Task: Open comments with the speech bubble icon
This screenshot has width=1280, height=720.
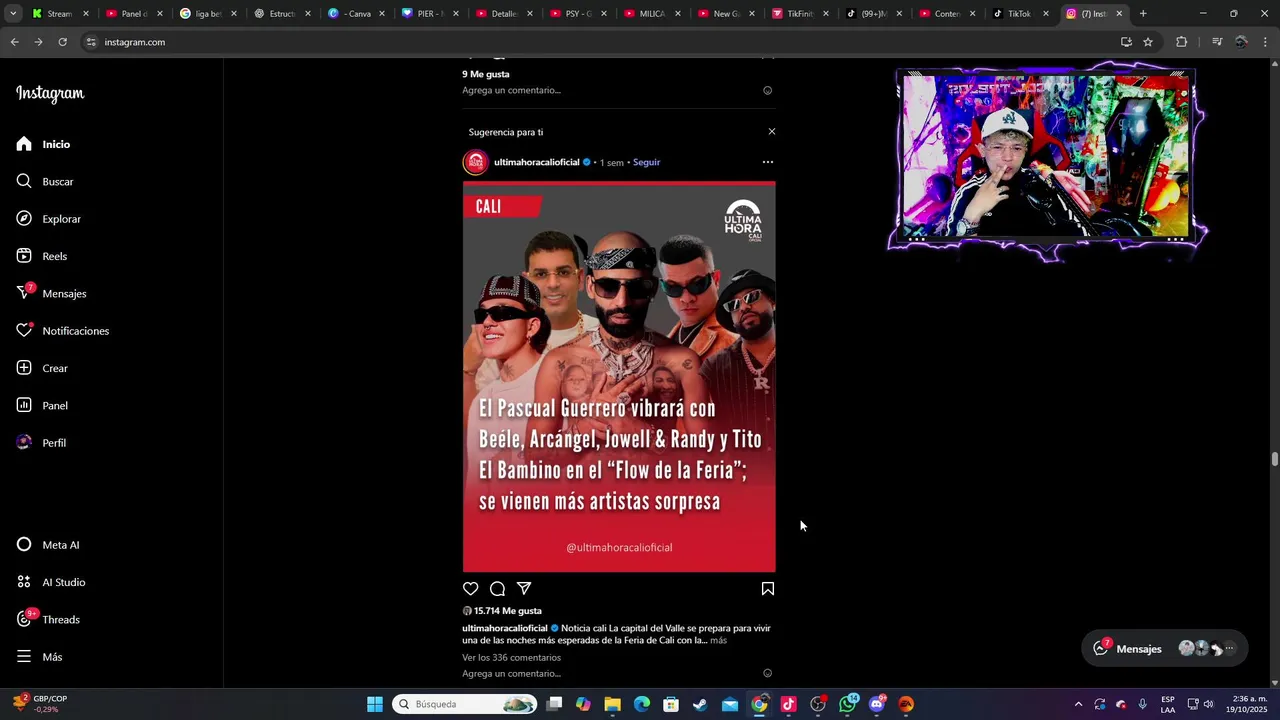Action: coord(497,589)
